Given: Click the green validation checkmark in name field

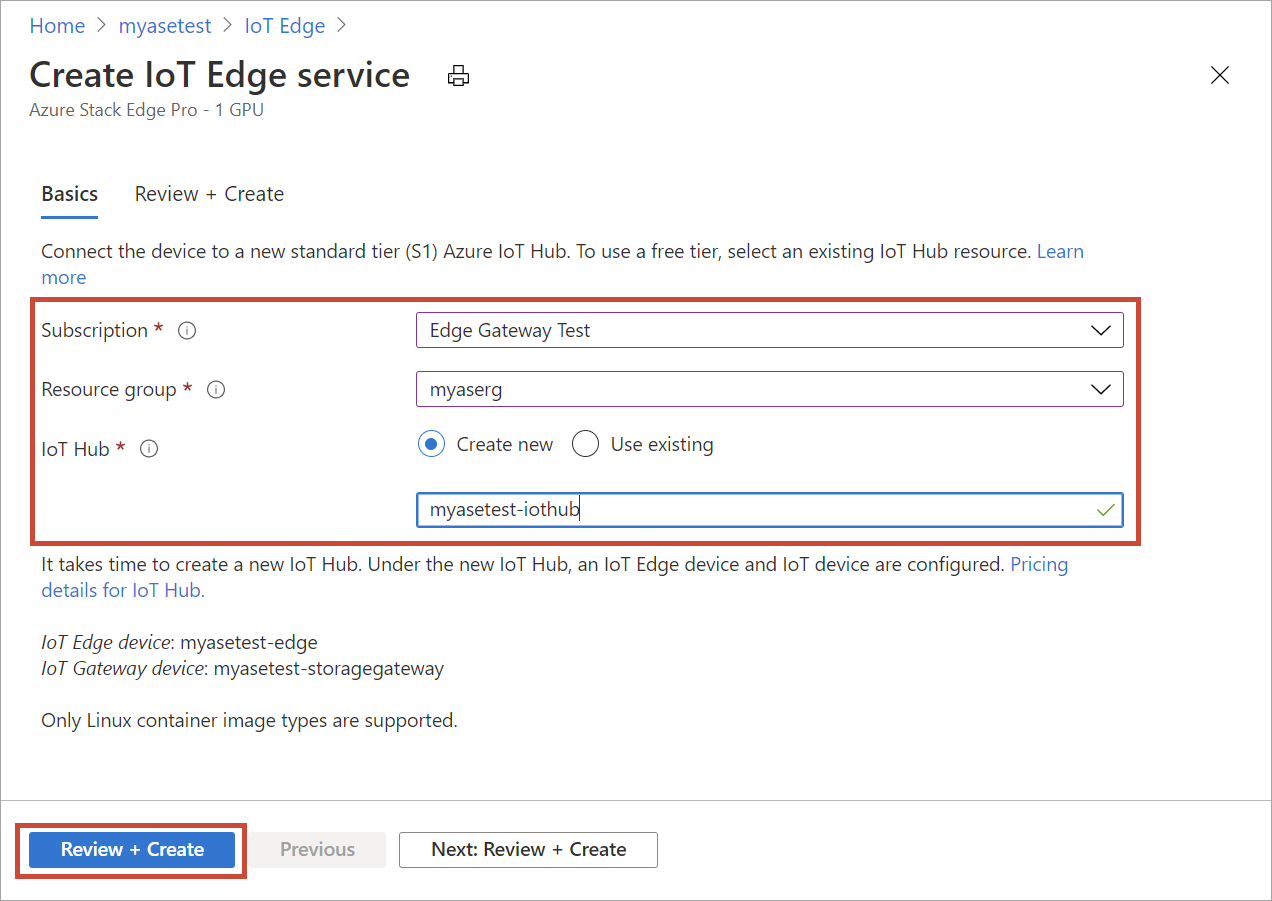Looking at the screenshot, I should point(1104,510).
